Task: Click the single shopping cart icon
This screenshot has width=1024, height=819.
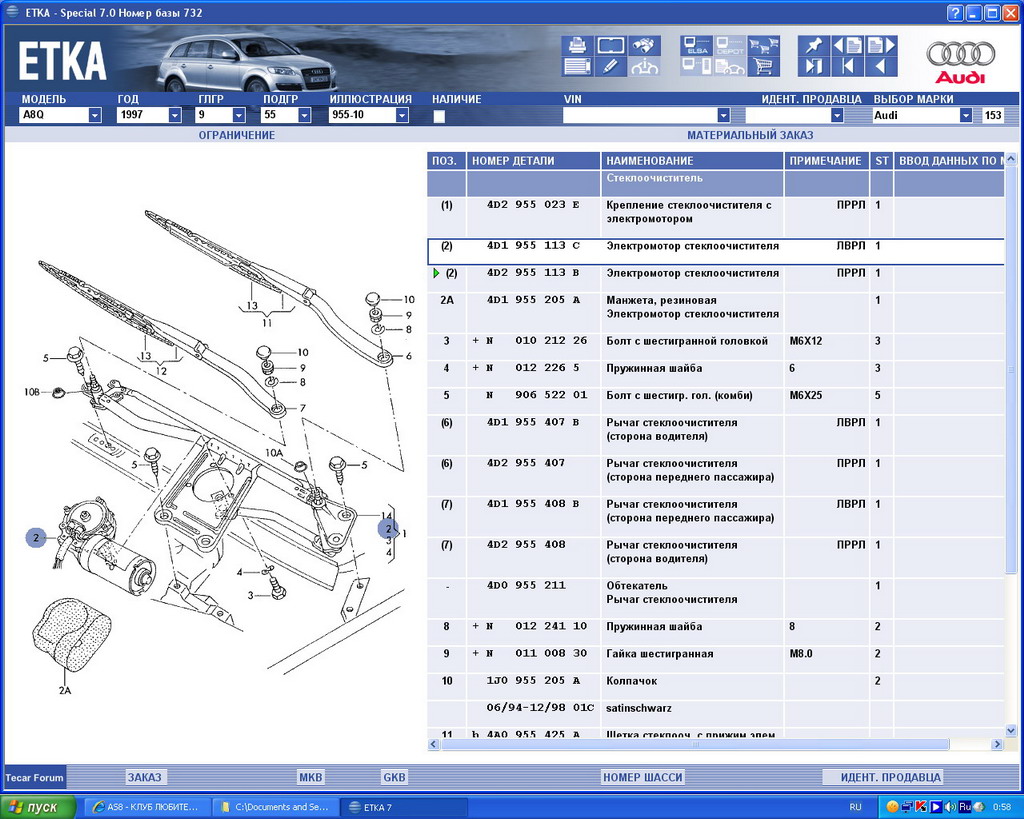Action: click(764, 67)
